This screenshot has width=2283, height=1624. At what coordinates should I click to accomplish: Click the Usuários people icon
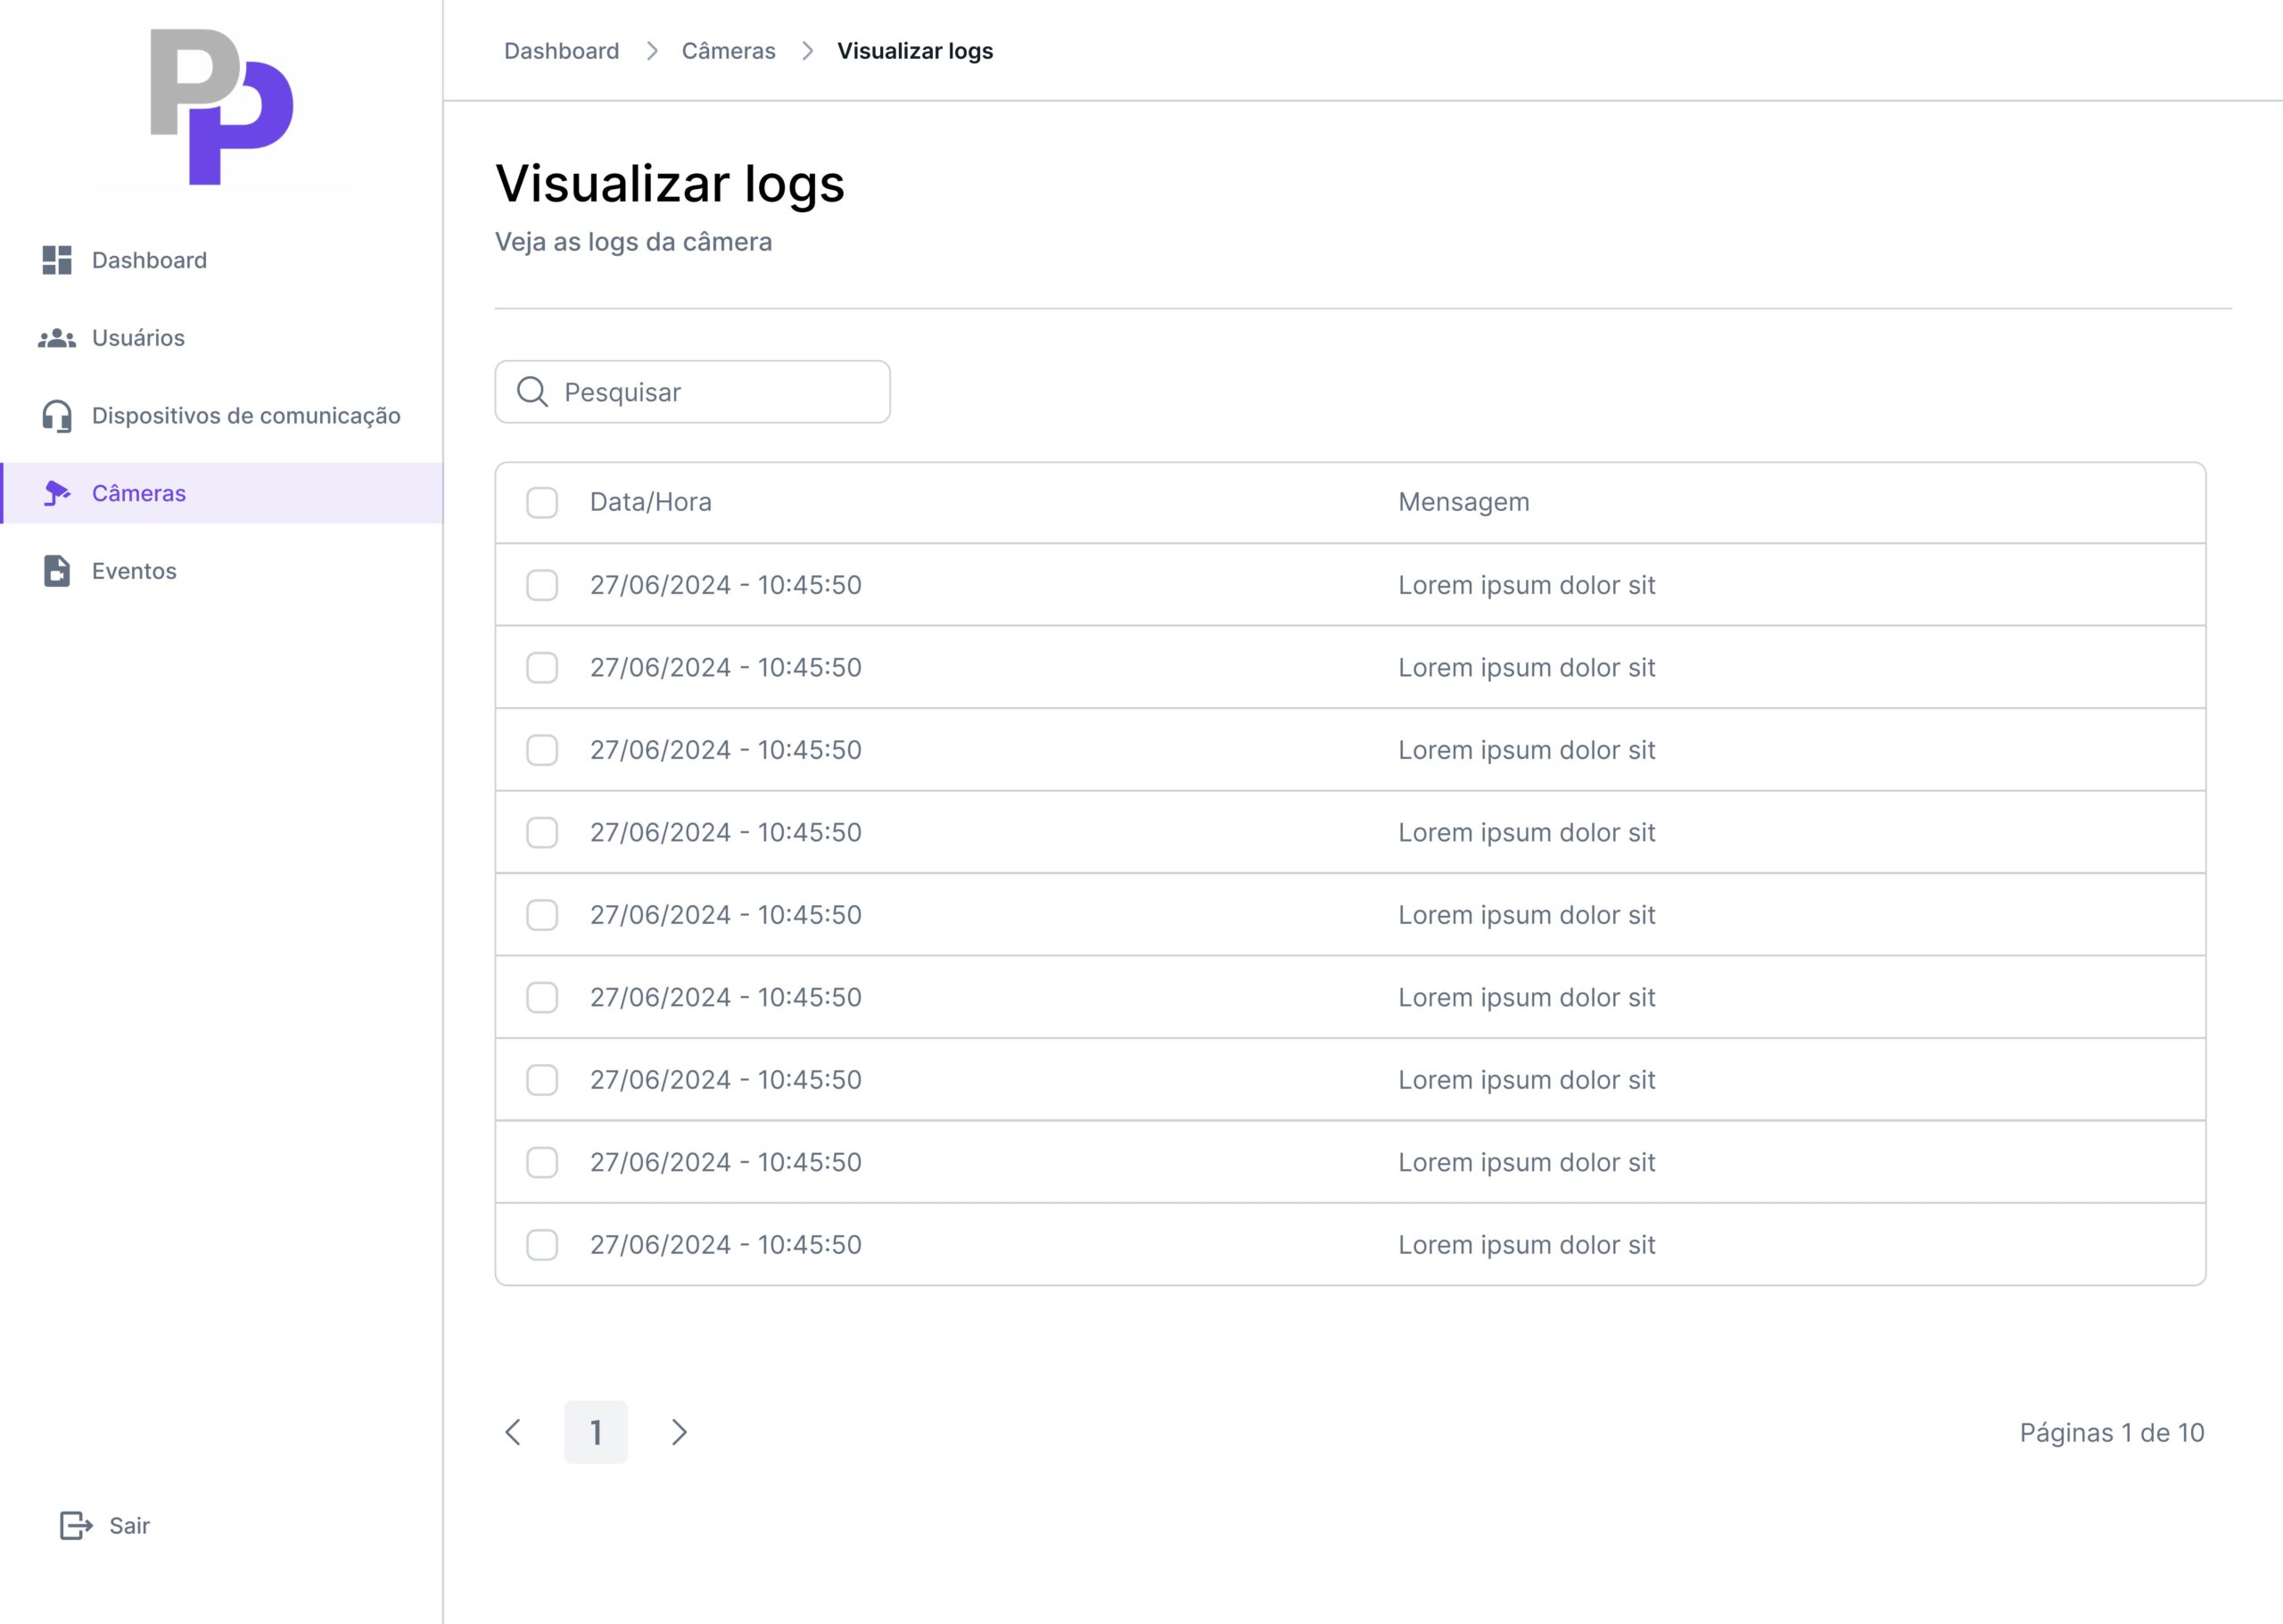click(57, 338)
